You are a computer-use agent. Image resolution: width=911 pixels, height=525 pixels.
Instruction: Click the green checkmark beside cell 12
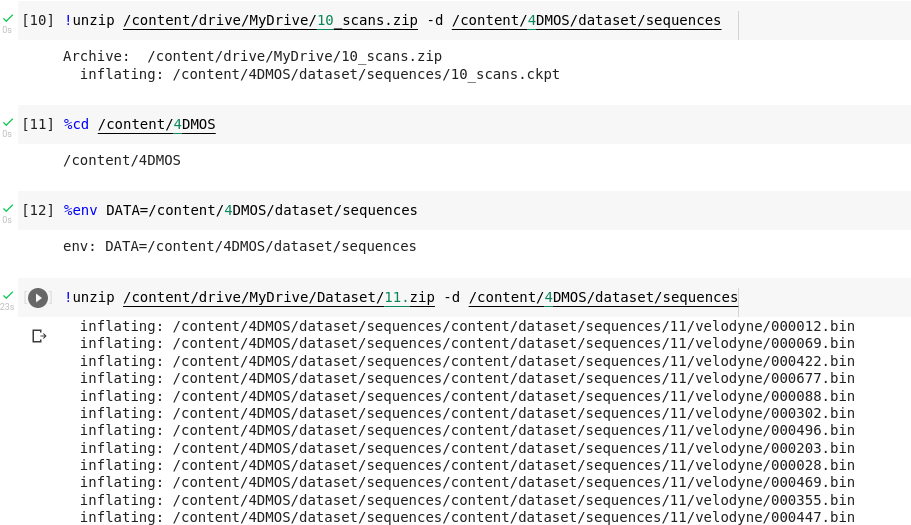coord(8,208)
